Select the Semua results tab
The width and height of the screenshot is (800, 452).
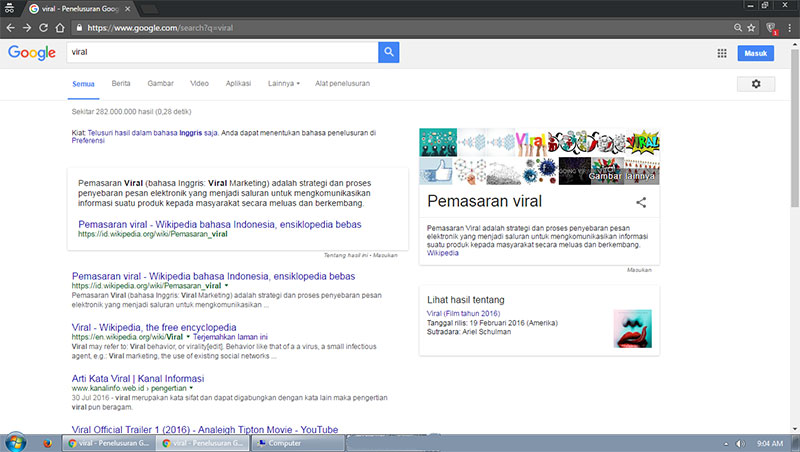[83, 84]
